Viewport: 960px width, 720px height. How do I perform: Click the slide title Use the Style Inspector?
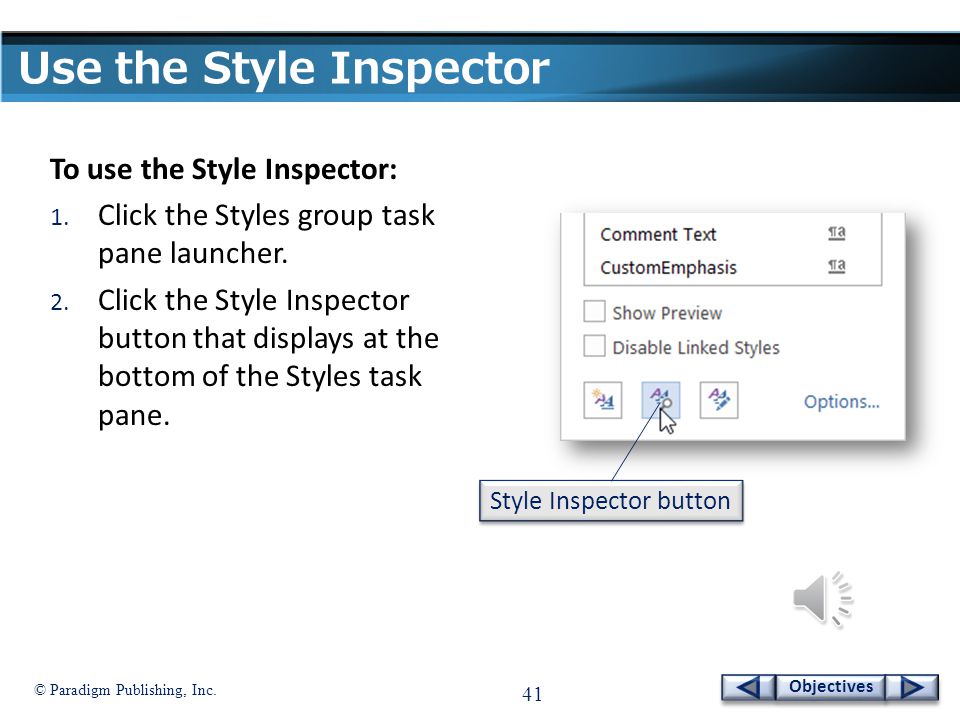click(x=284, y=67)
